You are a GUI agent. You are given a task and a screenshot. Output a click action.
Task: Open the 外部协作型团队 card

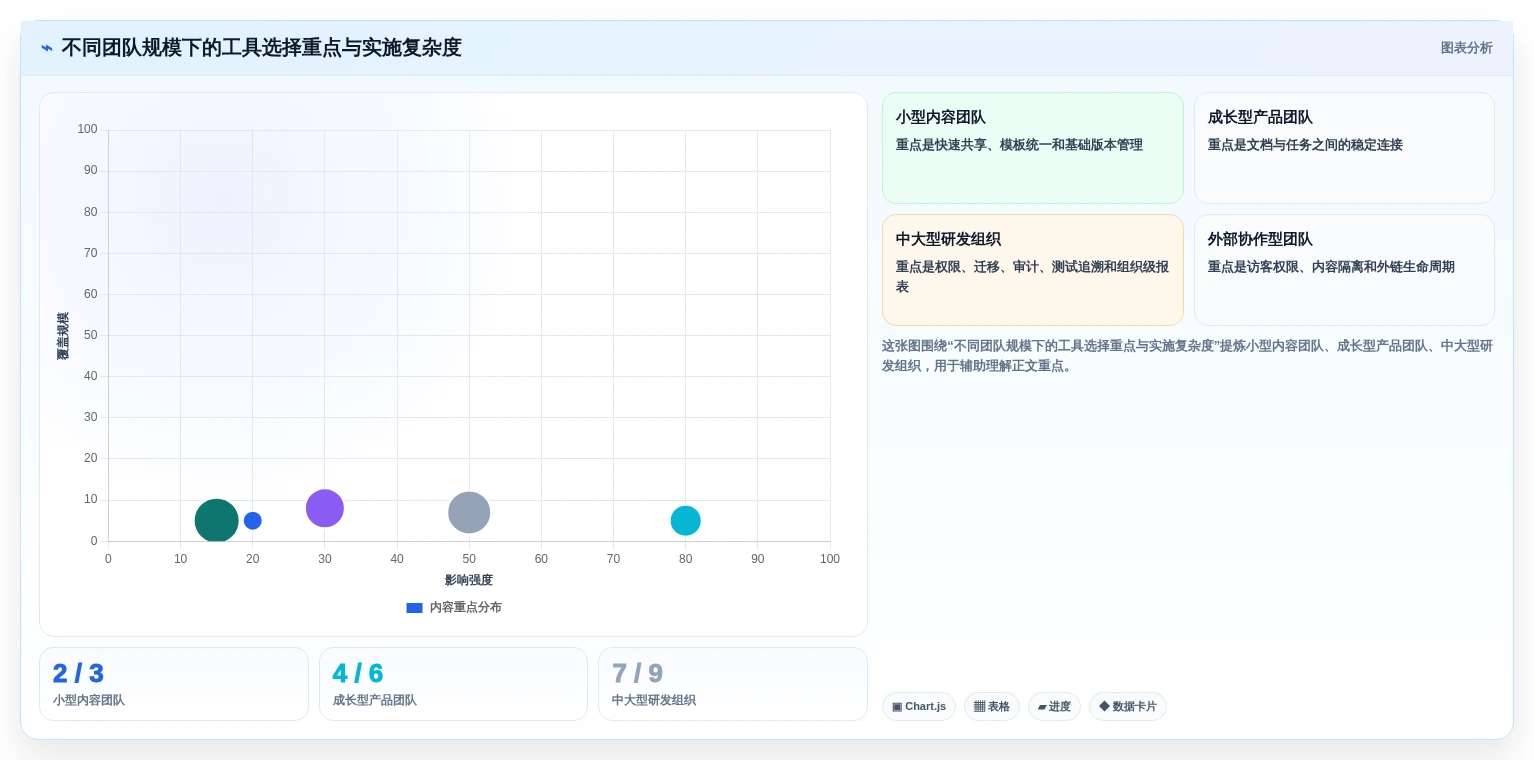click(x=1344, y=270)
